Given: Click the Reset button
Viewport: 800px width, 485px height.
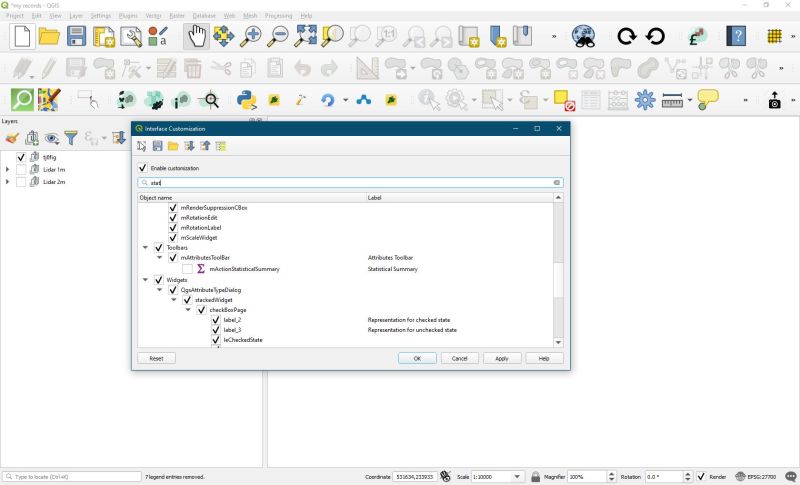Looking at the screenshot, I should [x=156, y=358].
